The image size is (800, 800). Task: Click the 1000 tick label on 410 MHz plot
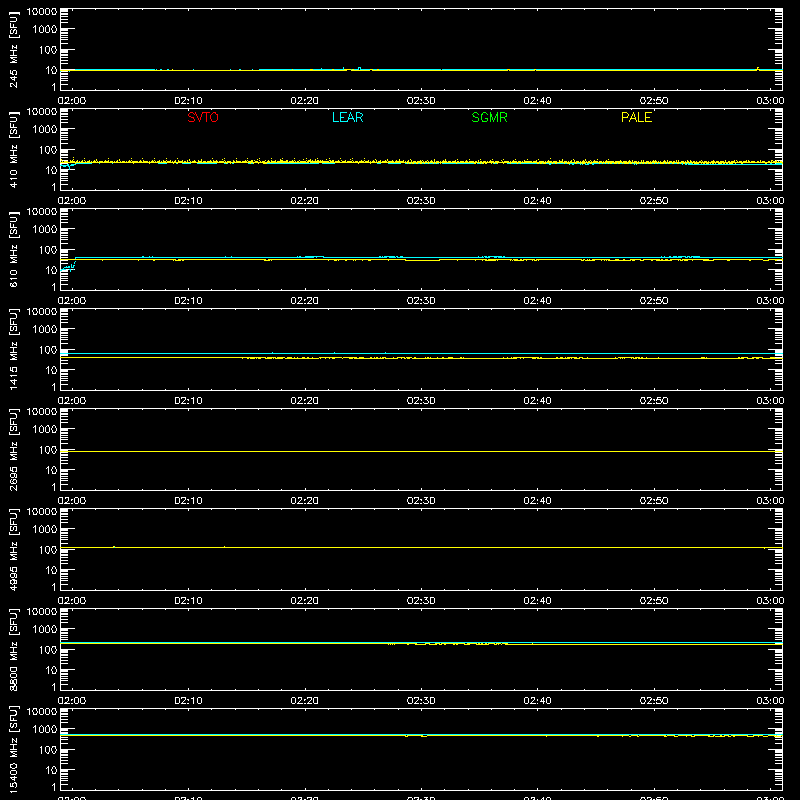click(45, 130)
